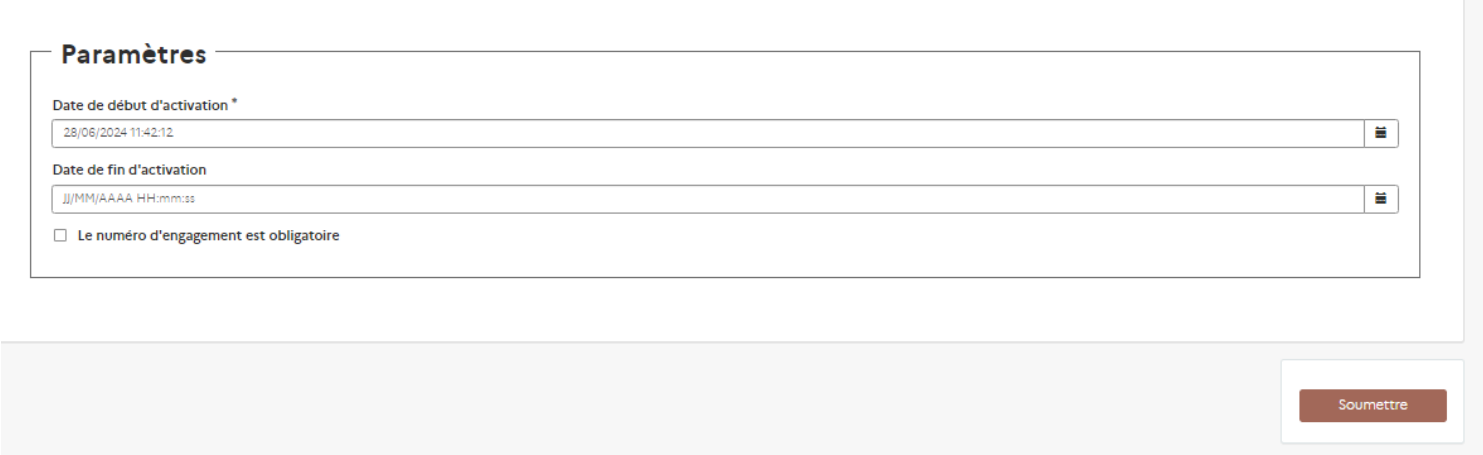Select the Paramètres section heading
Image resolution: width=1483 pixels, height=455 pixels.
click(134, 54)
